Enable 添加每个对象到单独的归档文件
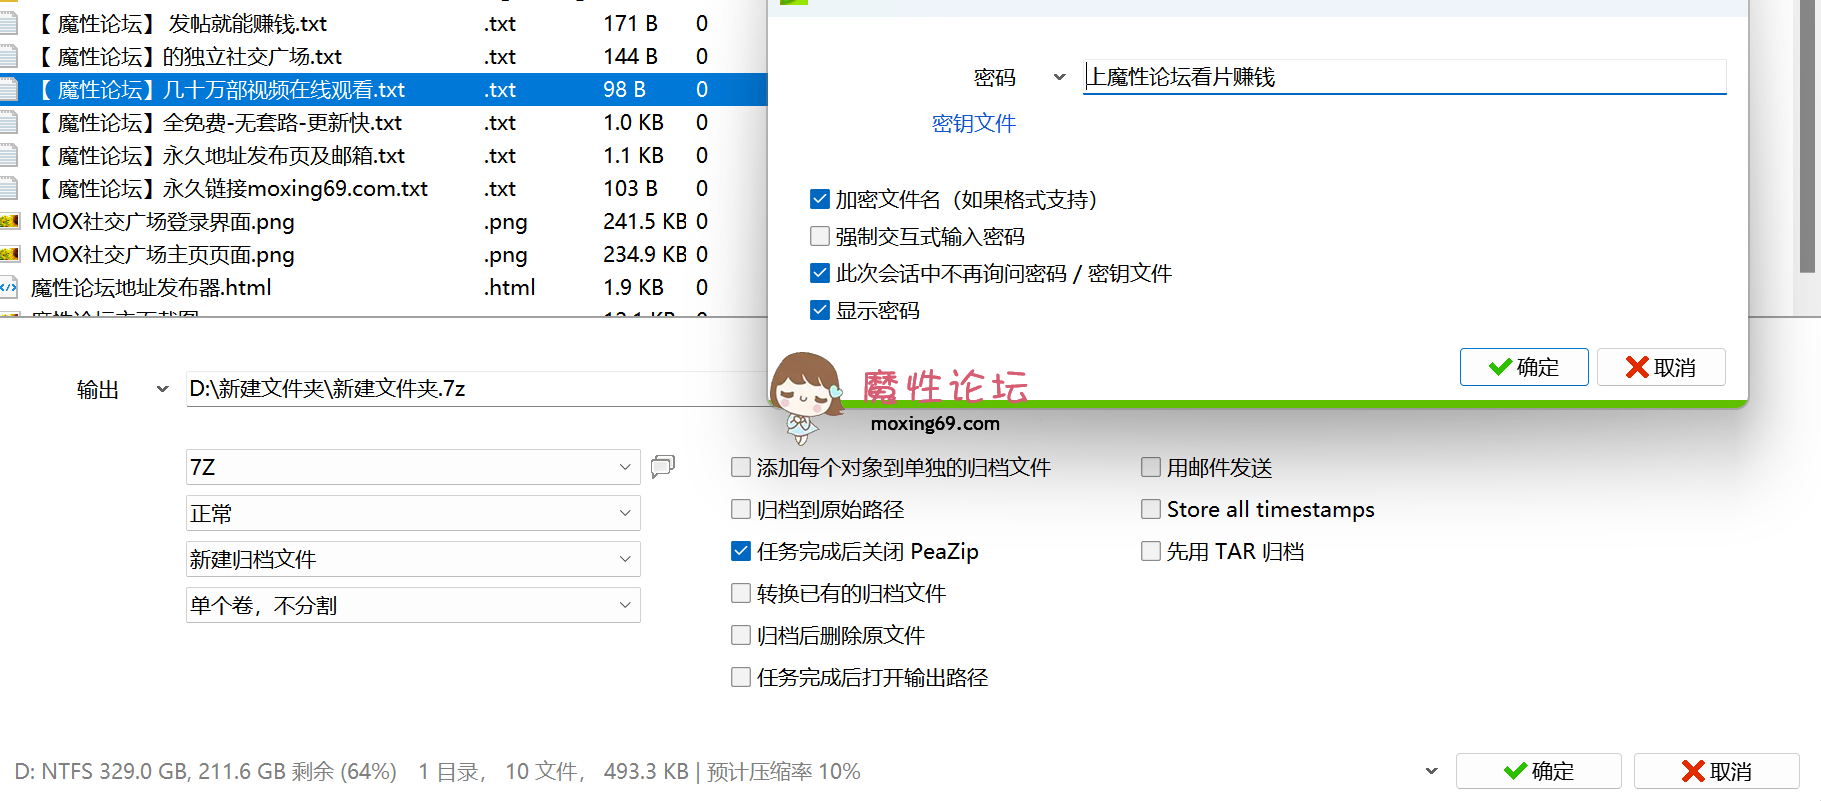 coord(741,467)
